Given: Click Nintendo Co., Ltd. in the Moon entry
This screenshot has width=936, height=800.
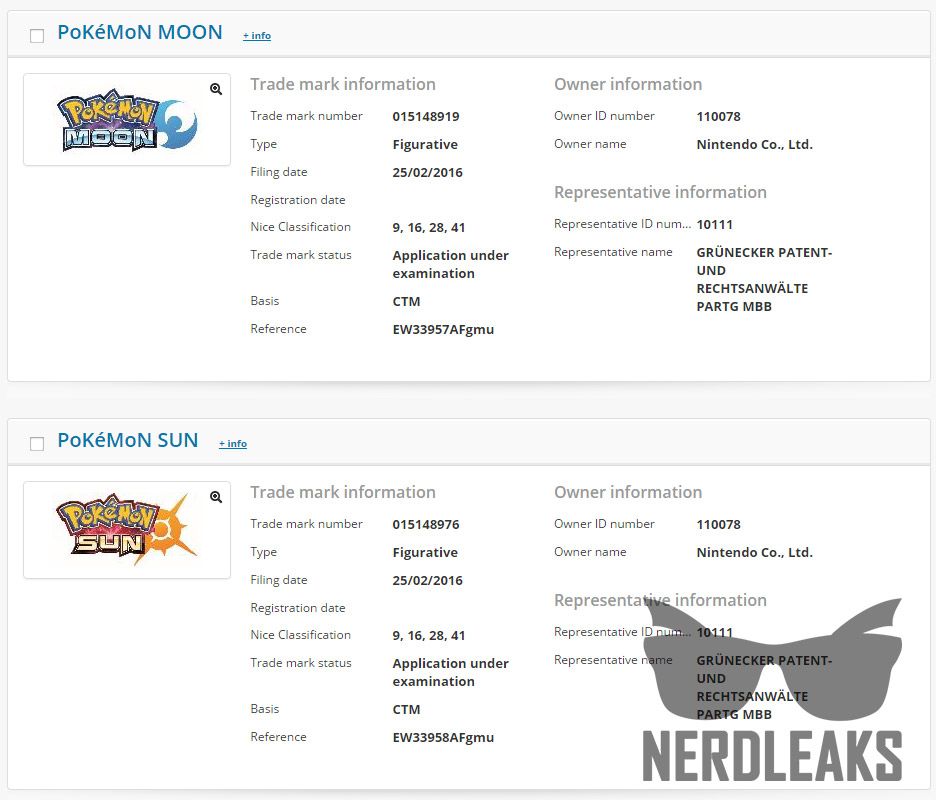Looking at the screenshot, I should 754,144.
